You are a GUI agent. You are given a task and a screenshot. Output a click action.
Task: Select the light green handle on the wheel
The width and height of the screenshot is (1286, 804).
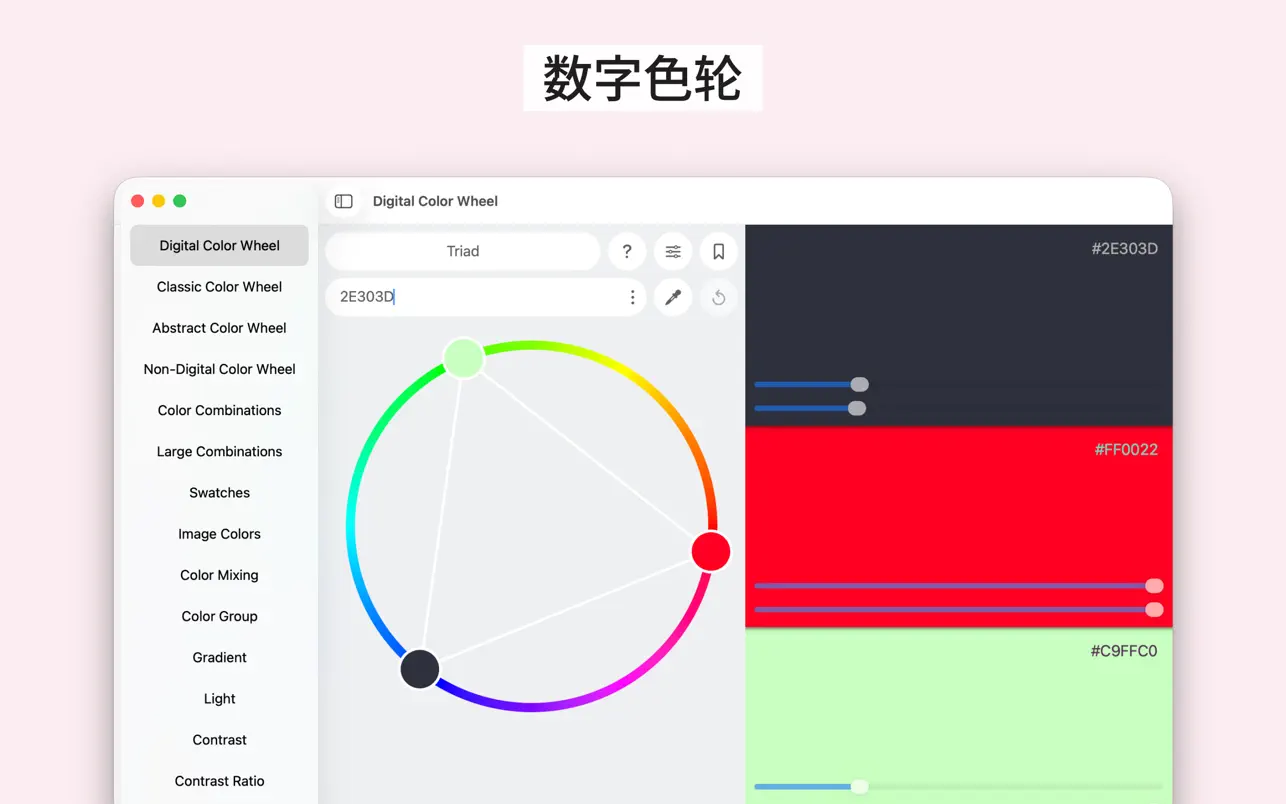tap(463, 357)
